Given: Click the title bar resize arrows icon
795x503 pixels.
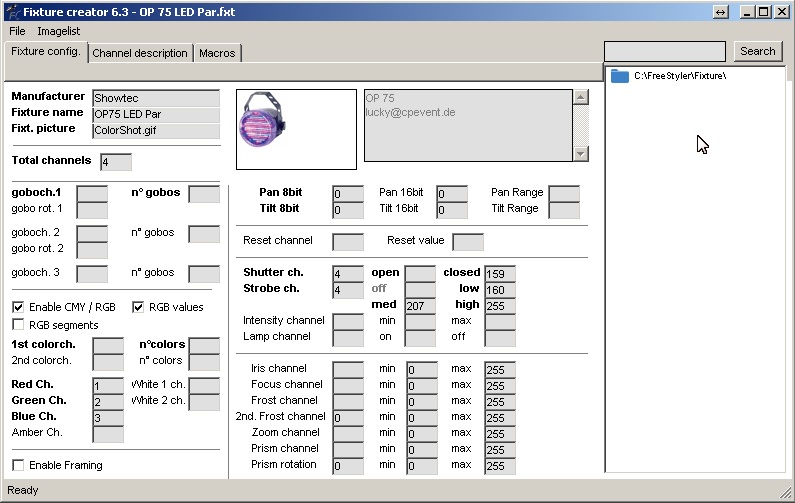Looking at the screenshot, I should pos(721,11).
